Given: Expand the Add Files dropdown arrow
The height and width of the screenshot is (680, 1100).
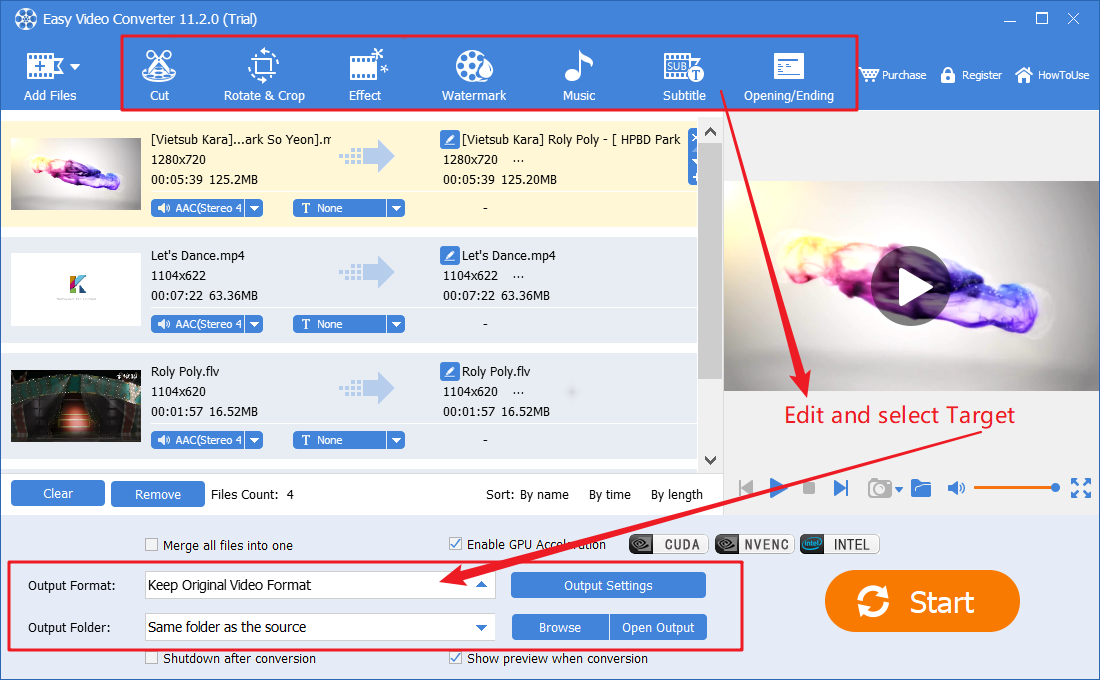Looking at the screenshot, I should pyautogui.click(x=75, y=67).
